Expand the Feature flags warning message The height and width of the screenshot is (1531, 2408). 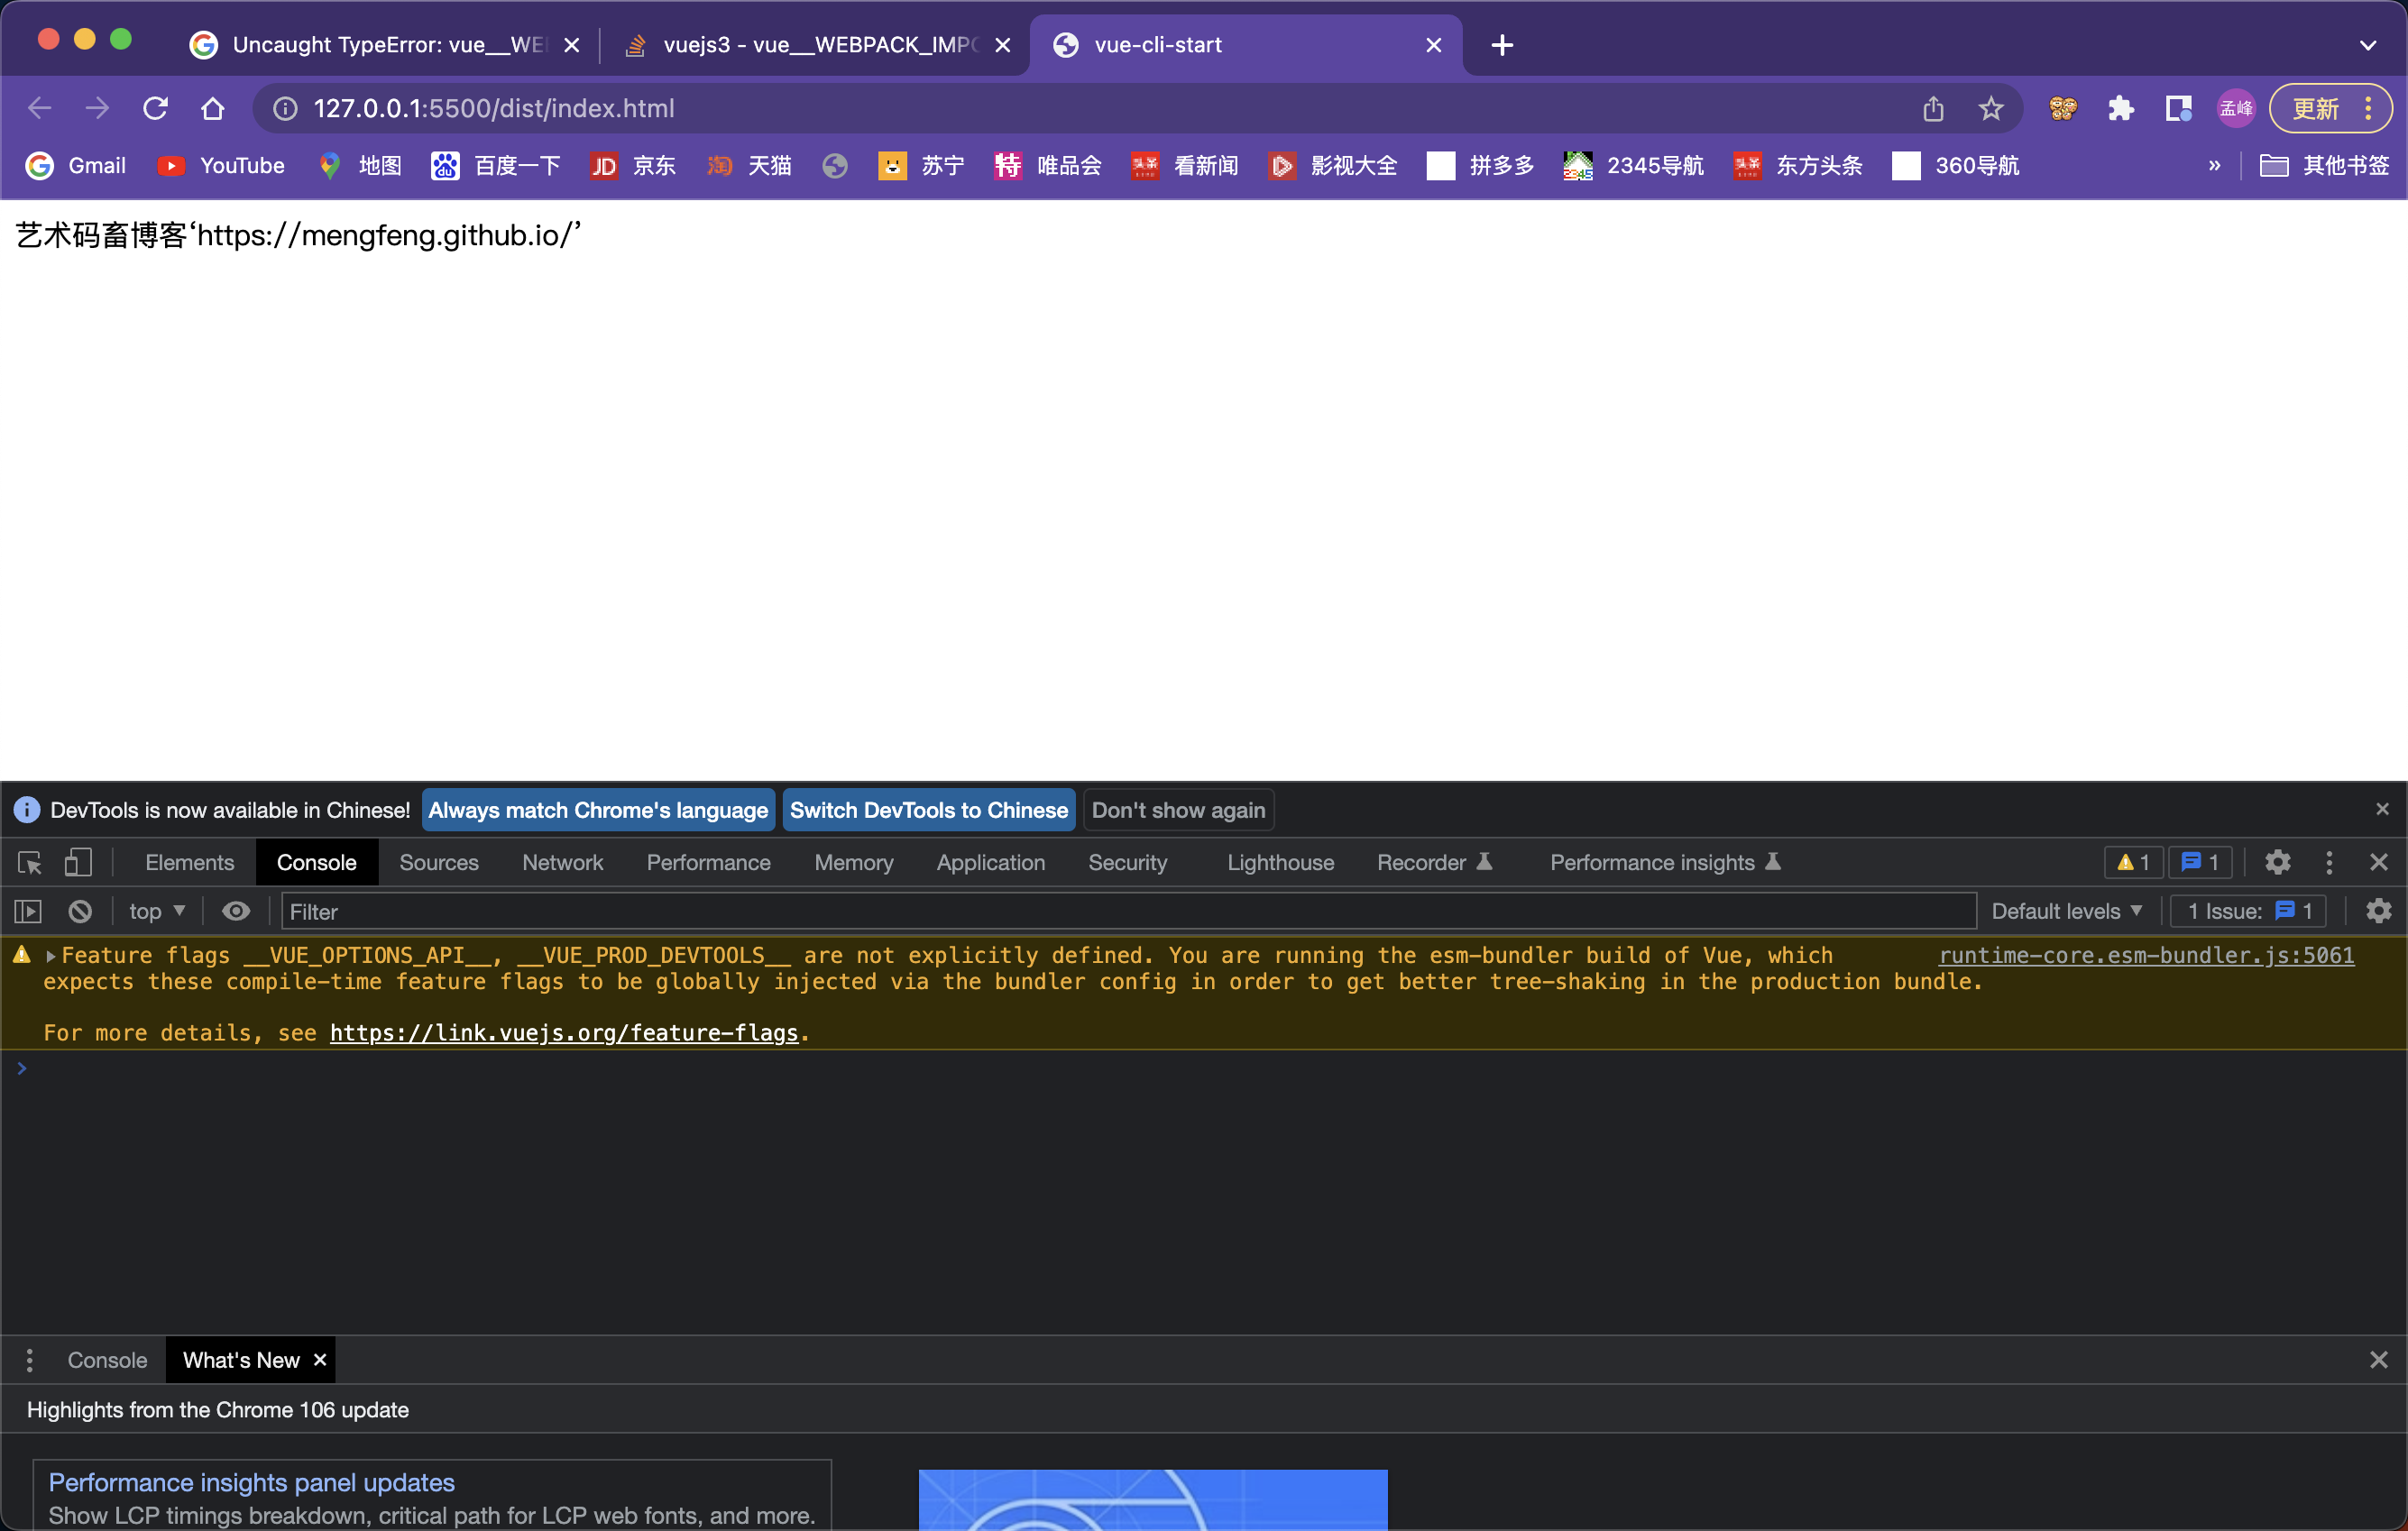pos(50,956)
